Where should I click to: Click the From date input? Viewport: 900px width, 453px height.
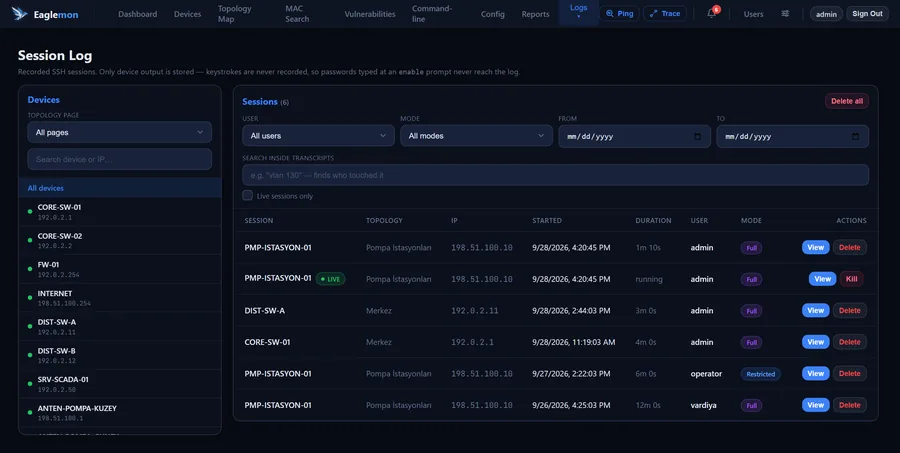(634, 136)
